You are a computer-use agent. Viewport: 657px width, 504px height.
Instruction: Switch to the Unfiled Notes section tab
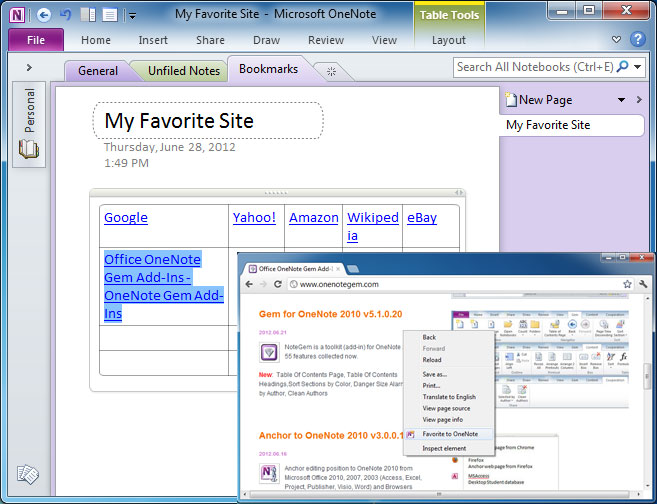point(184,71)
